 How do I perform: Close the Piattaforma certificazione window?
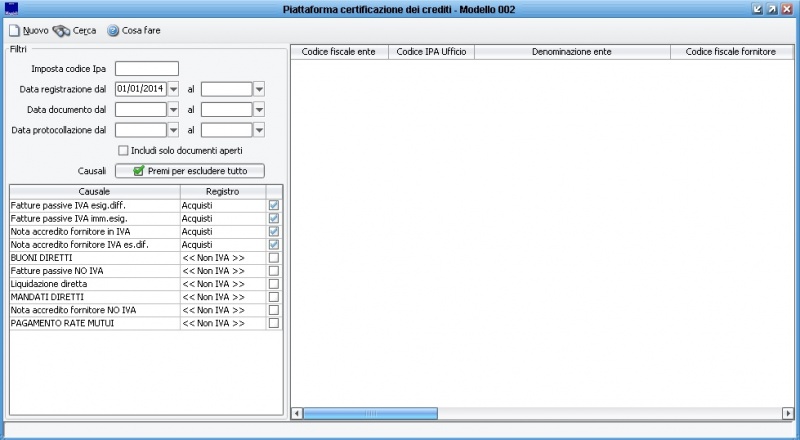tap(787, 9)
